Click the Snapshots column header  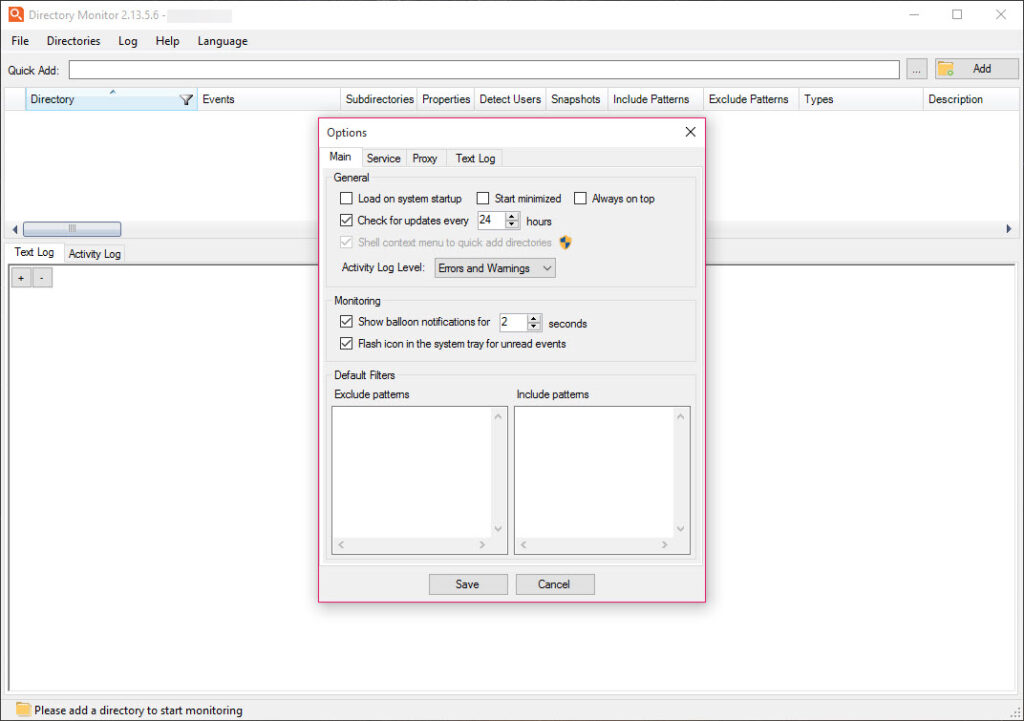click(x=577, y=99)
